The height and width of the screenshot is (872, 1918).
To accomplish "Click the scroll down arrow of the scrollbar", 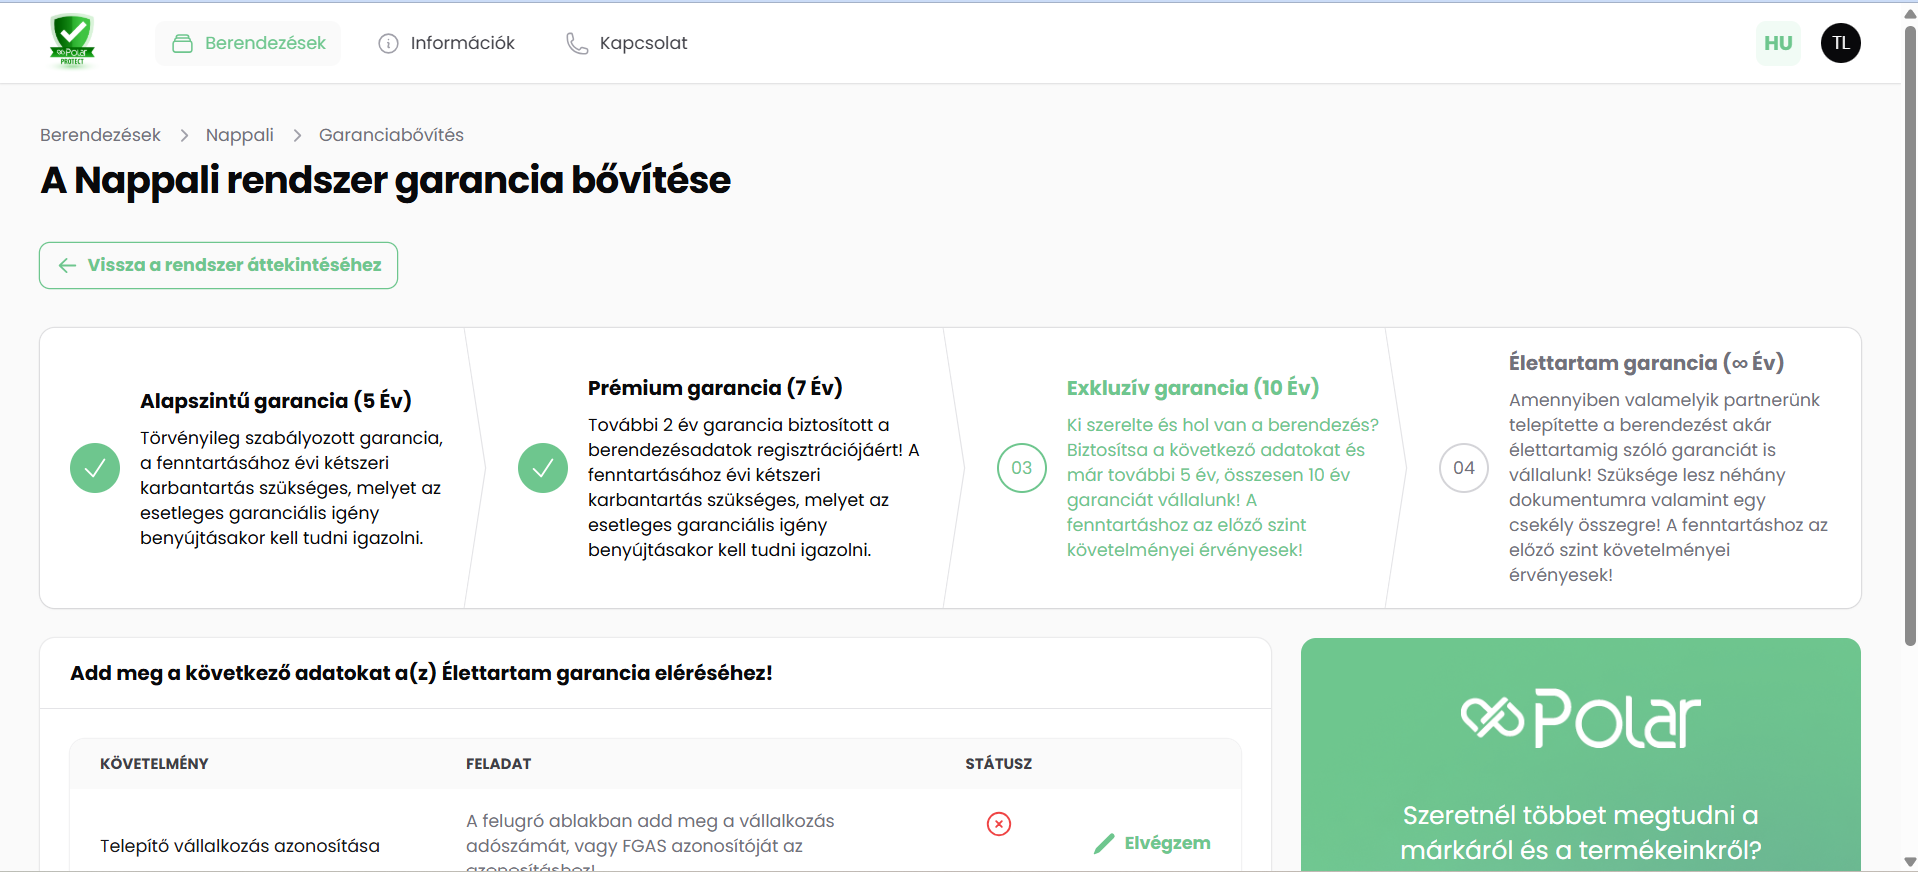I will click(1910, 862).
